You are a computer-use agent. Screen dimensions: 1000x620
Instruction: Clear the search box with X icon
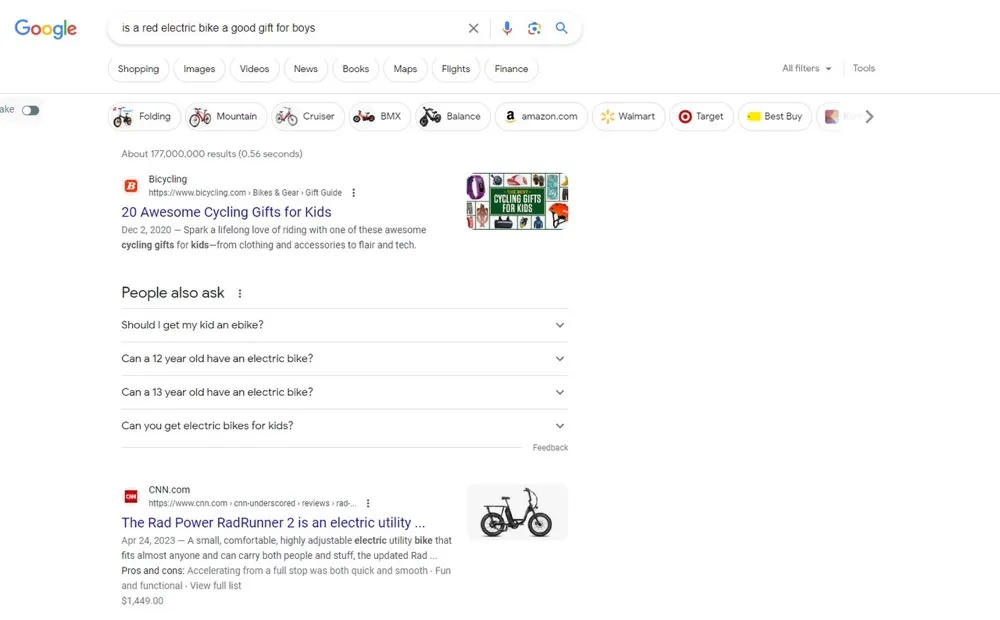pyautogui.click(x=473, y=28)
